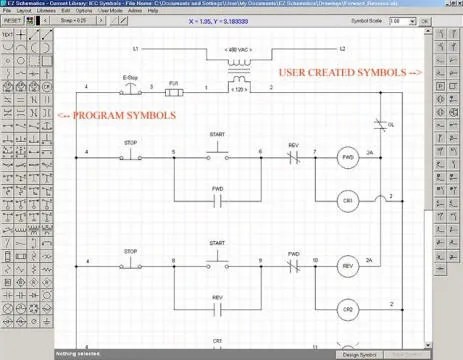Screen dimensions: 463x360
Task: Click the Step = 0.25 button
Action: [73, 21]
